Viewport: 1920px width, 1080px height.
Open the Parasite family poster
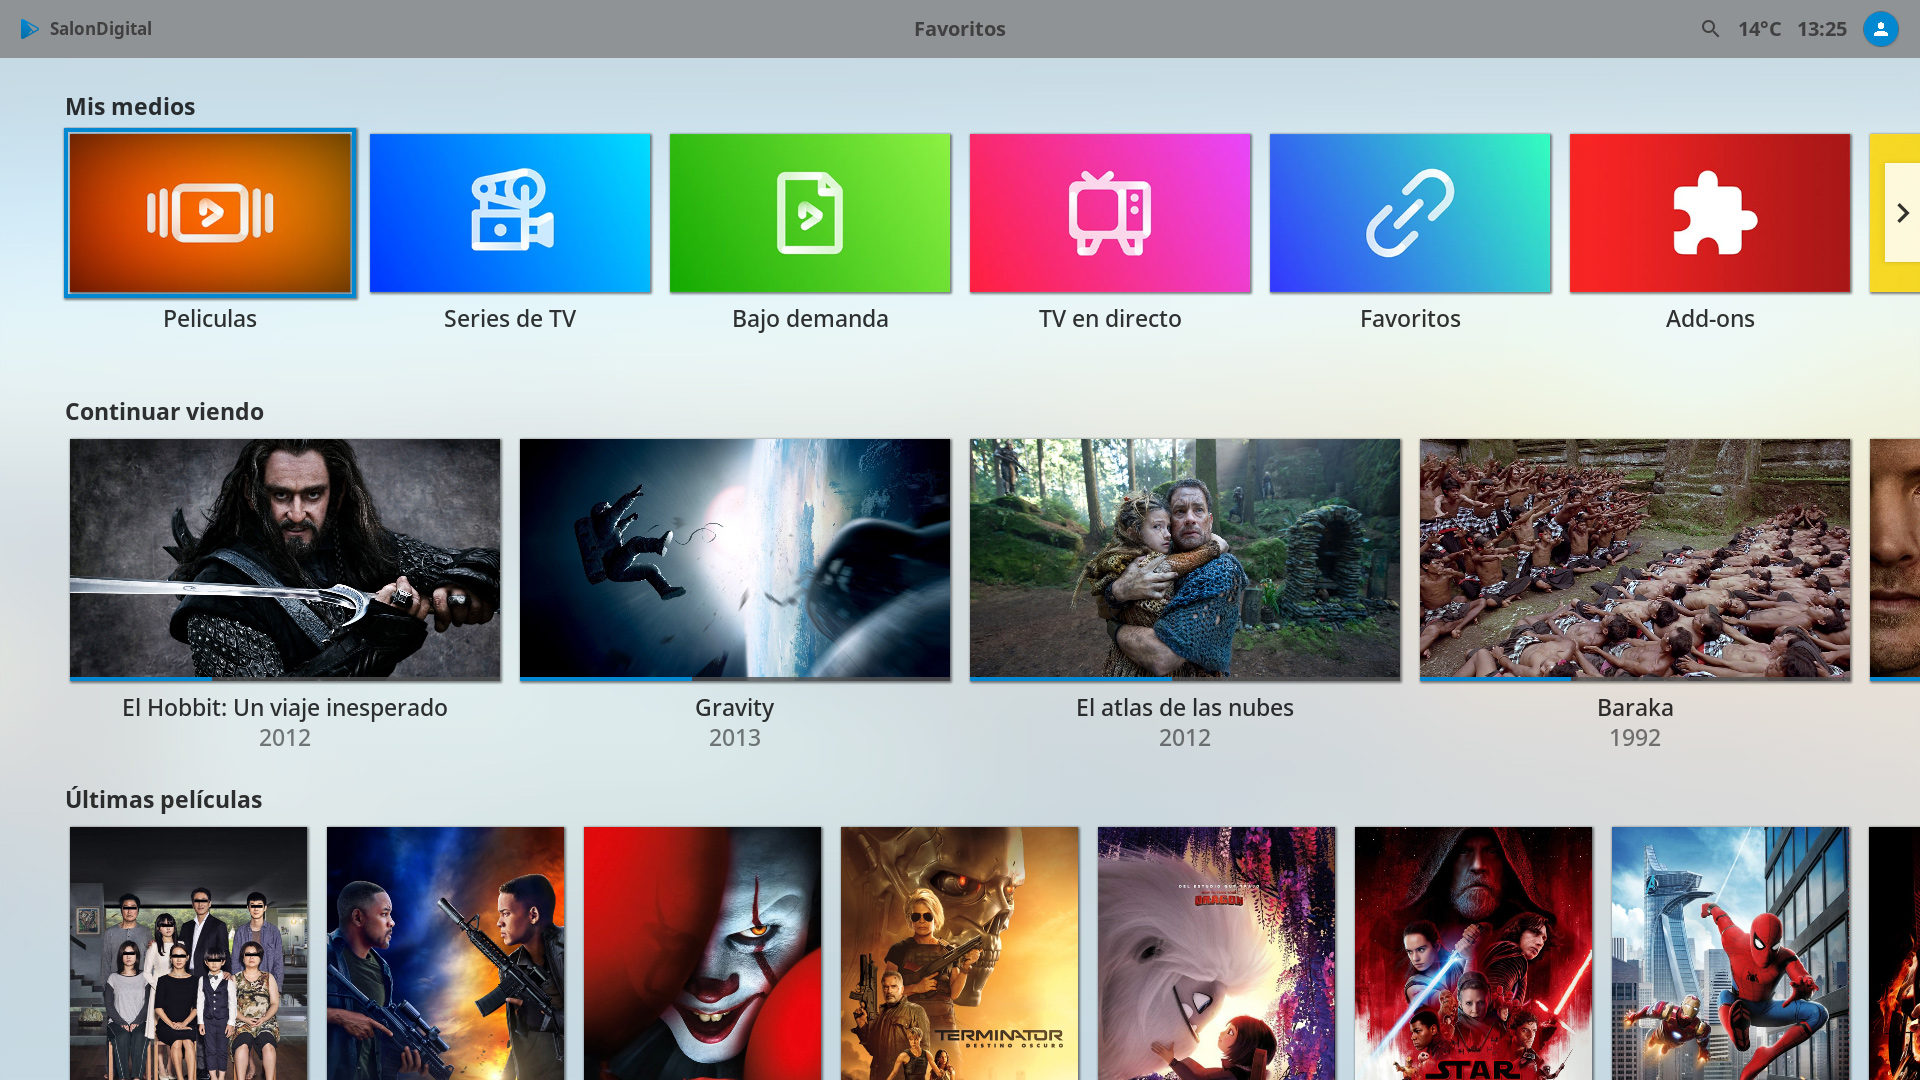[x=189, y=953]
